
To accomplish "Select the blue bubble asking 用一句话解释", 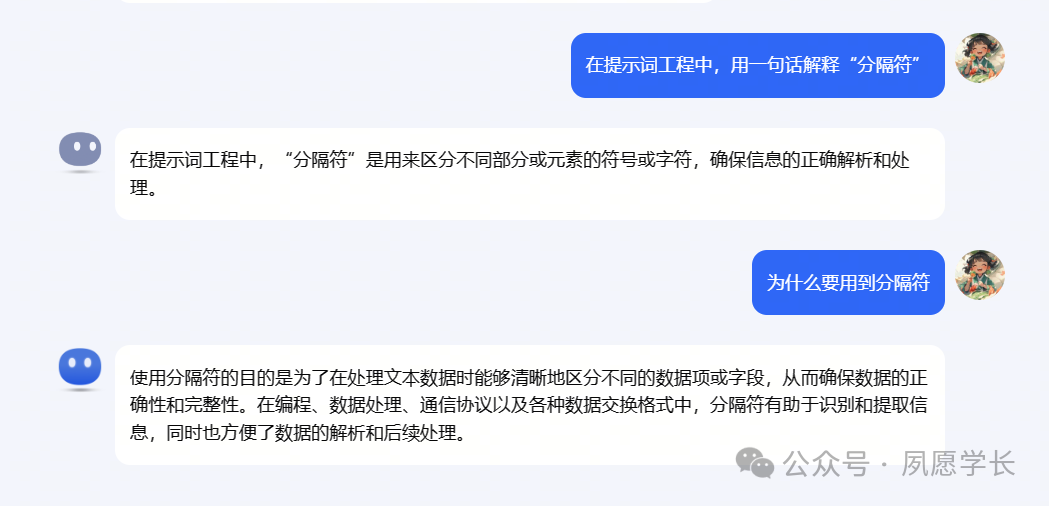I will pyautogui.click(x=757, y=66).
